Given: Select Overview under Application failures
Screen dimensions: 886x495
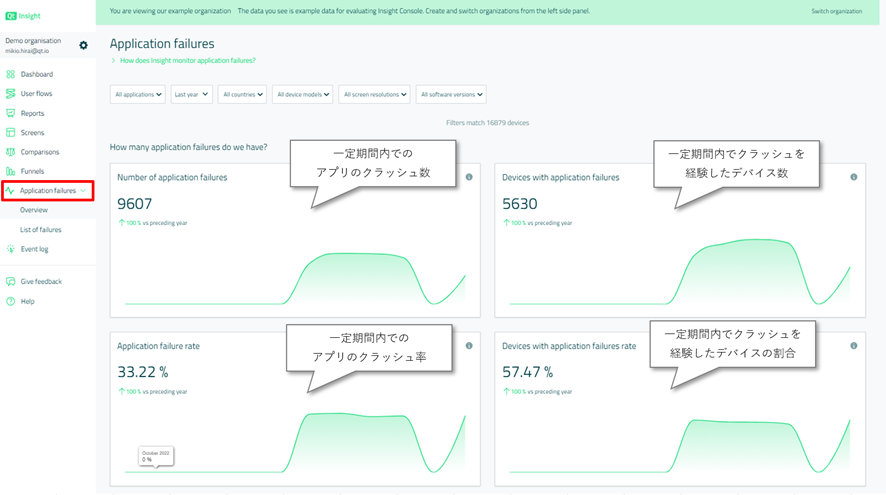Looking at the screenshot, I should 34,210.
